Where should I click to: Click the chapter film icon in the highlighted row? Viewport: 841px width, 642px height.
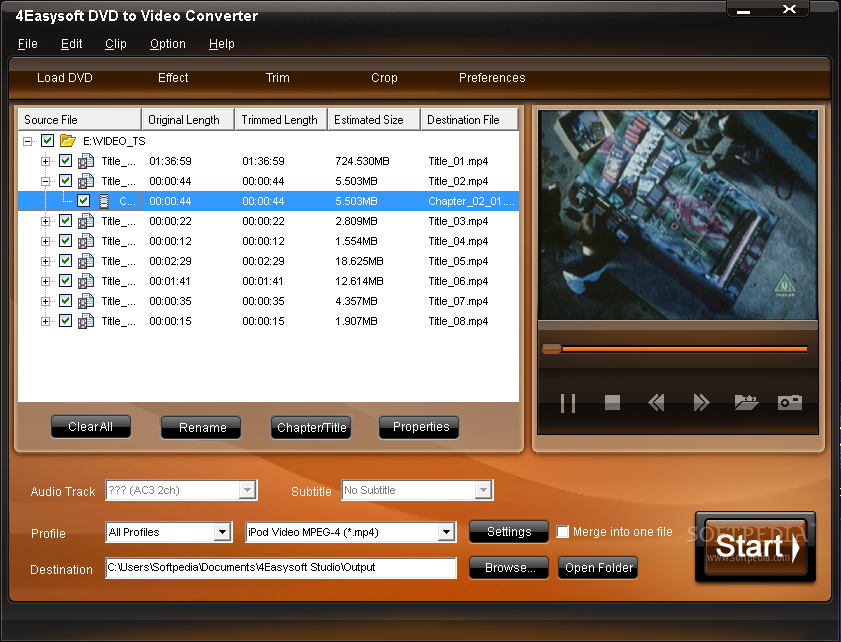[x=104, y=201]
